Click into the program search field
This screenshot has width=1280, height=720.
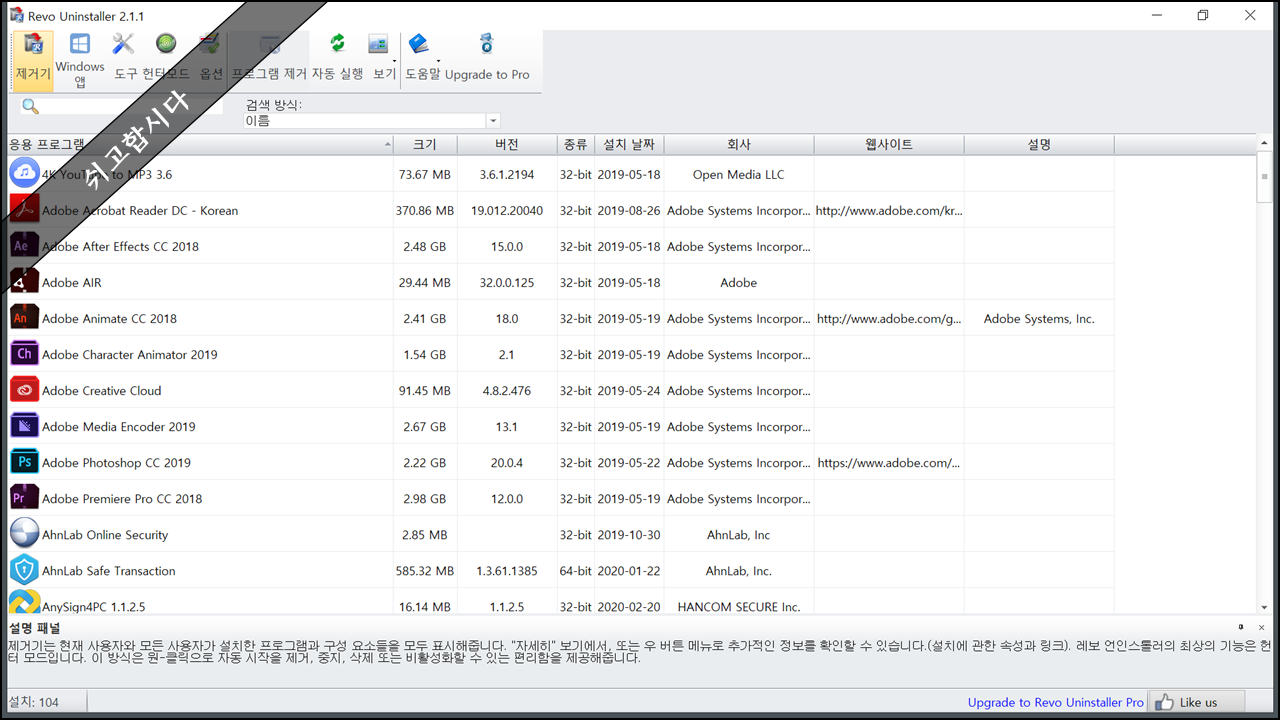tap(130, 106)
